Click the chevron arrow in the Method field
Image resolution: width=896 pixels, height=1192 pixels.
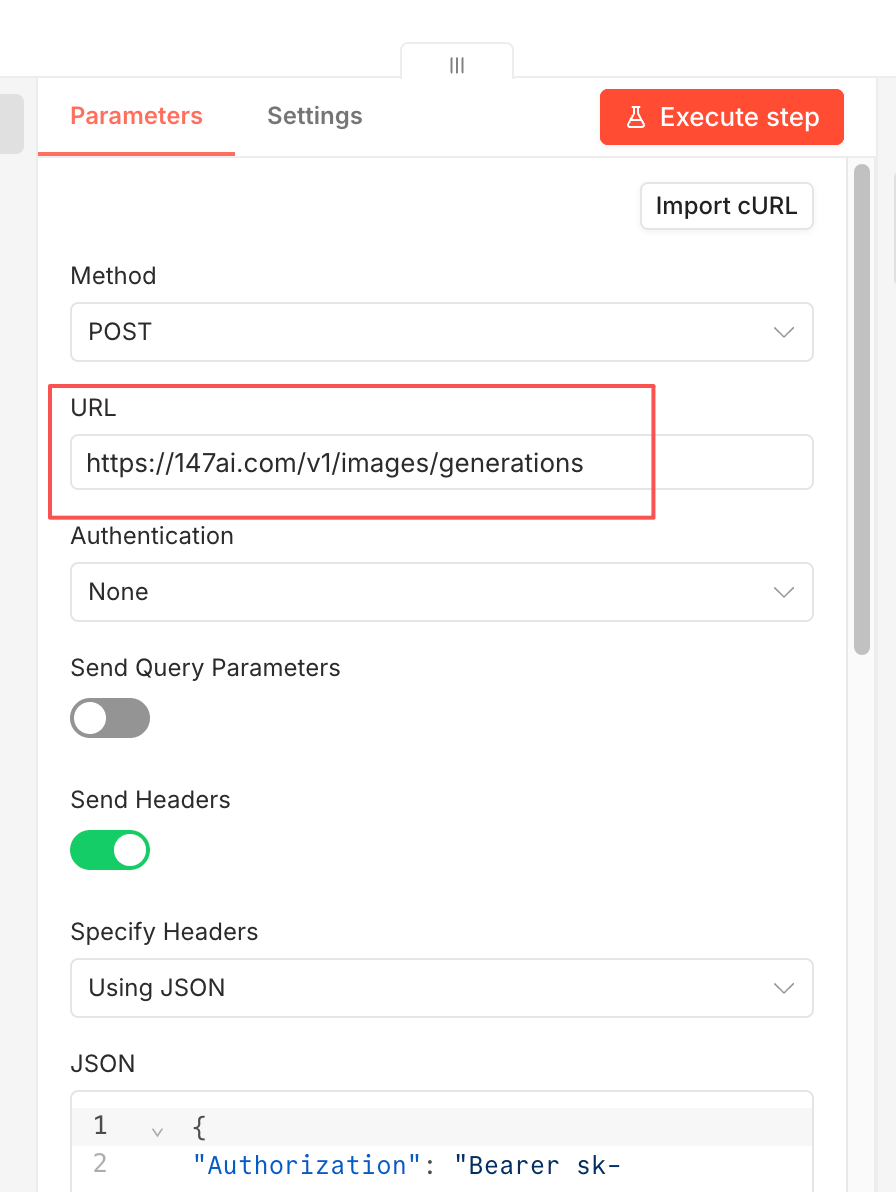[x=784, y=332]
